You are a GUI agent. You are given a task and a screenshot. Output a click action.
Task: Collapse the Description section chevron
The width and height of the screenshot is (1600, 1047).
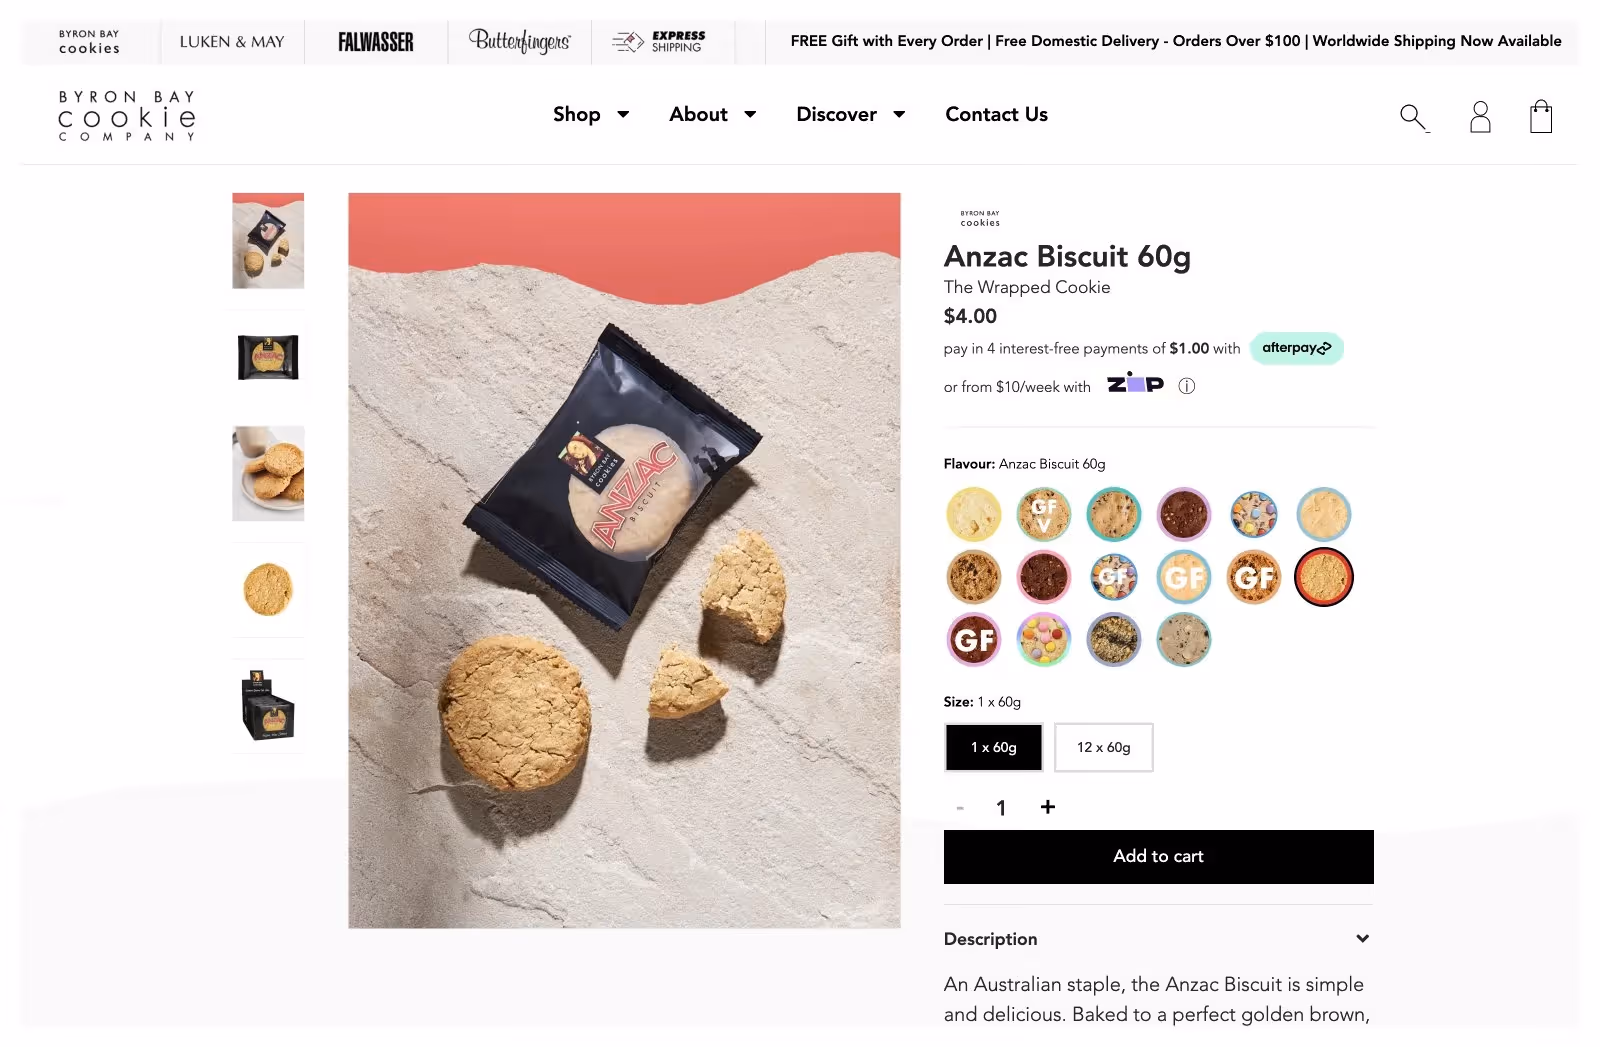coord(1362,938)
